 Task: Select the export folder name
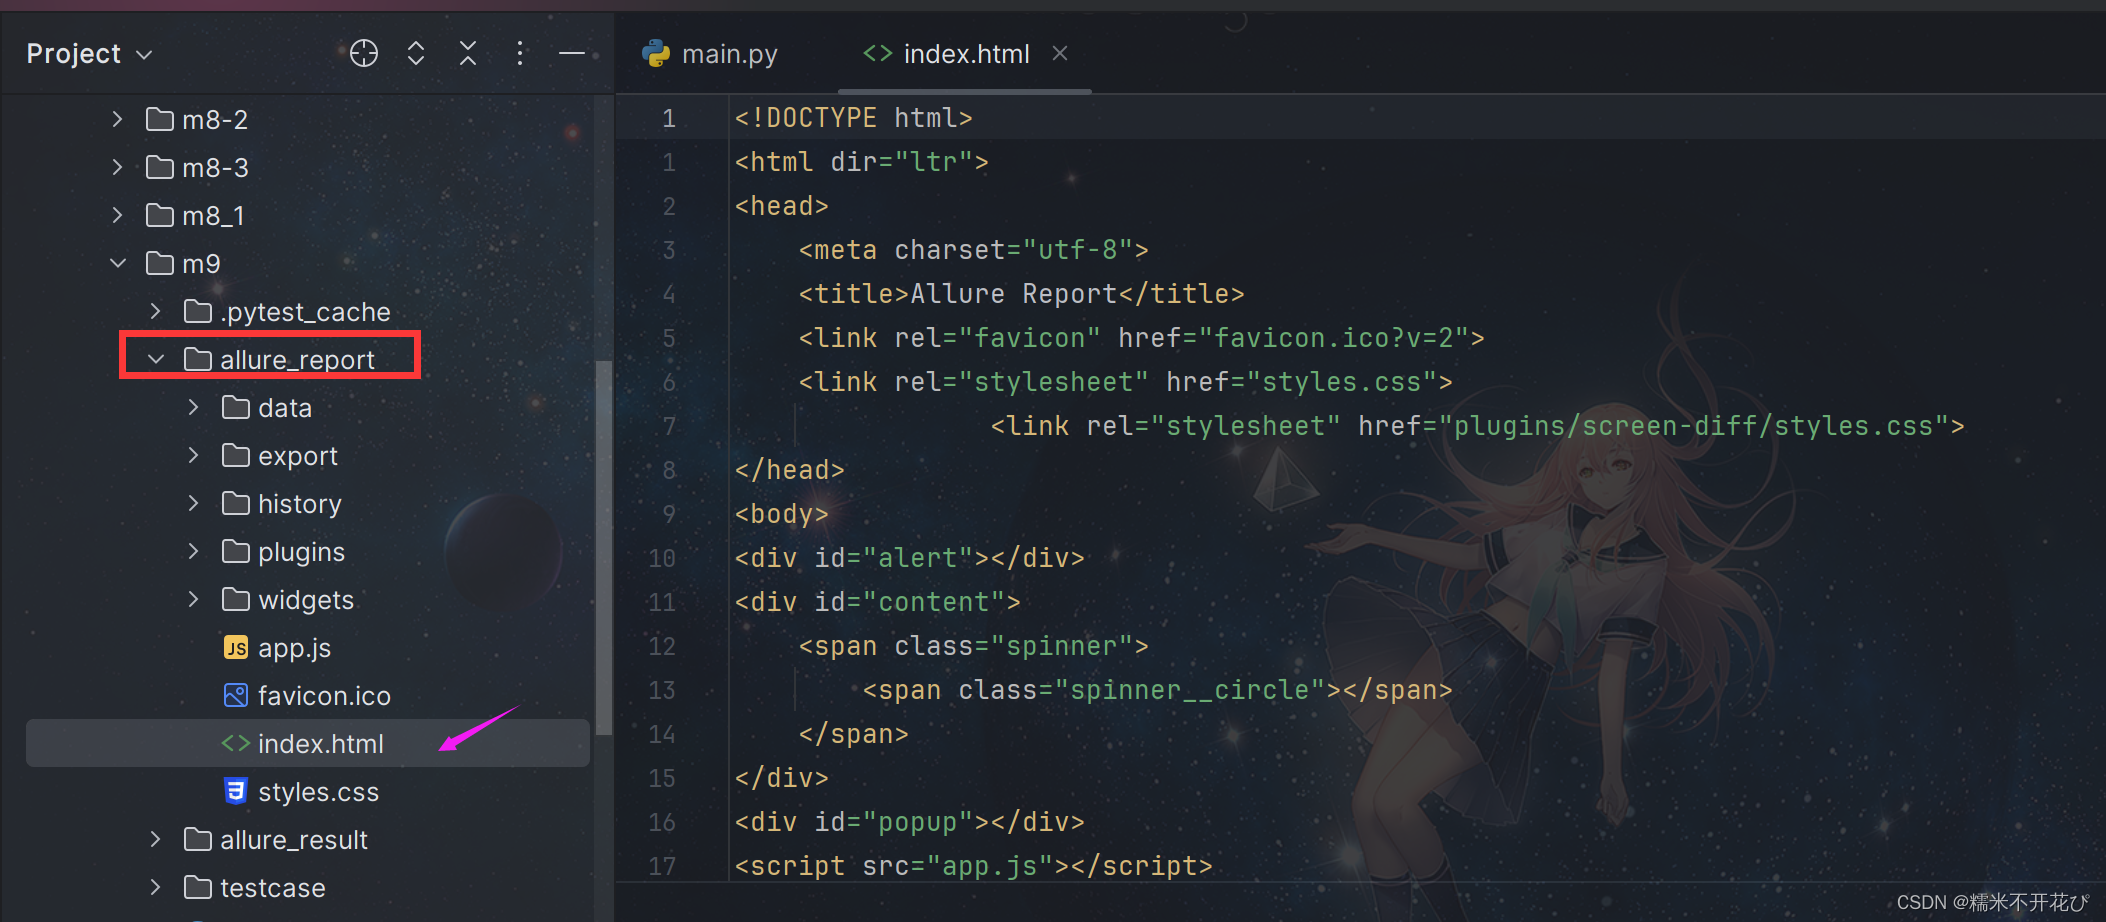click(298, 456)
